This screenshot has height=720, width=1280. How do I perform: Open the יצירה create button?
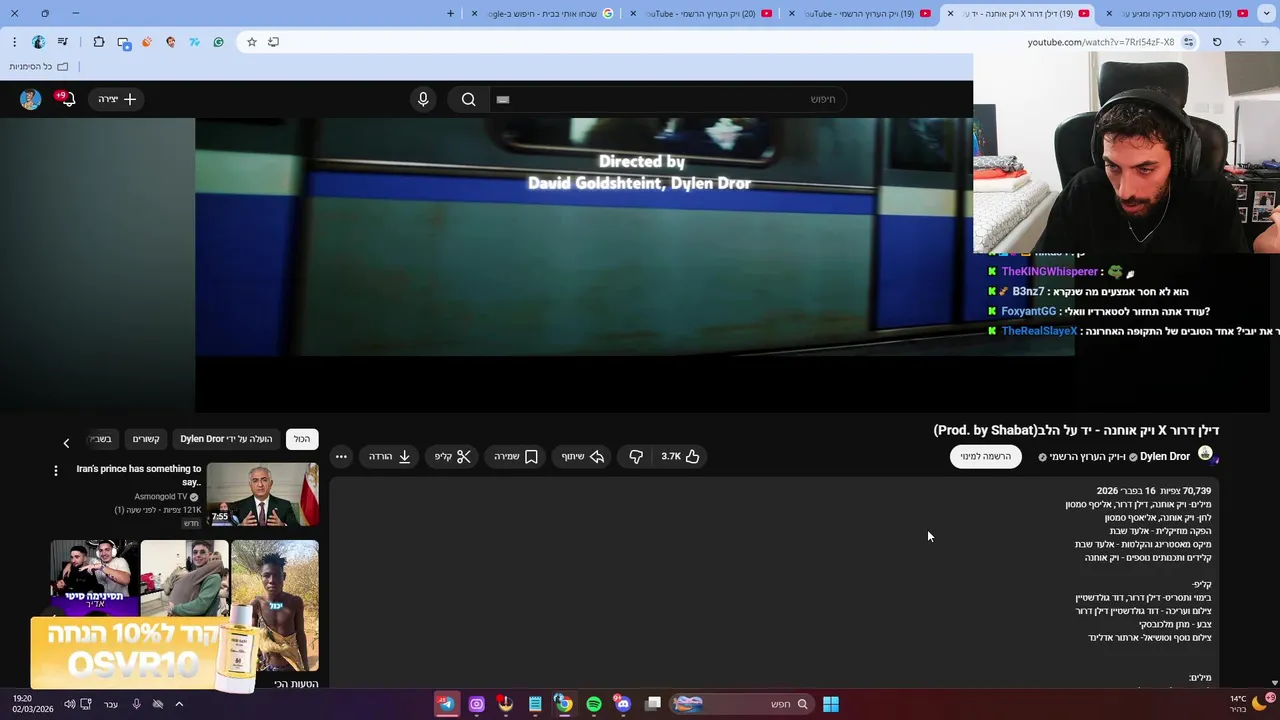tap(117, 99)
